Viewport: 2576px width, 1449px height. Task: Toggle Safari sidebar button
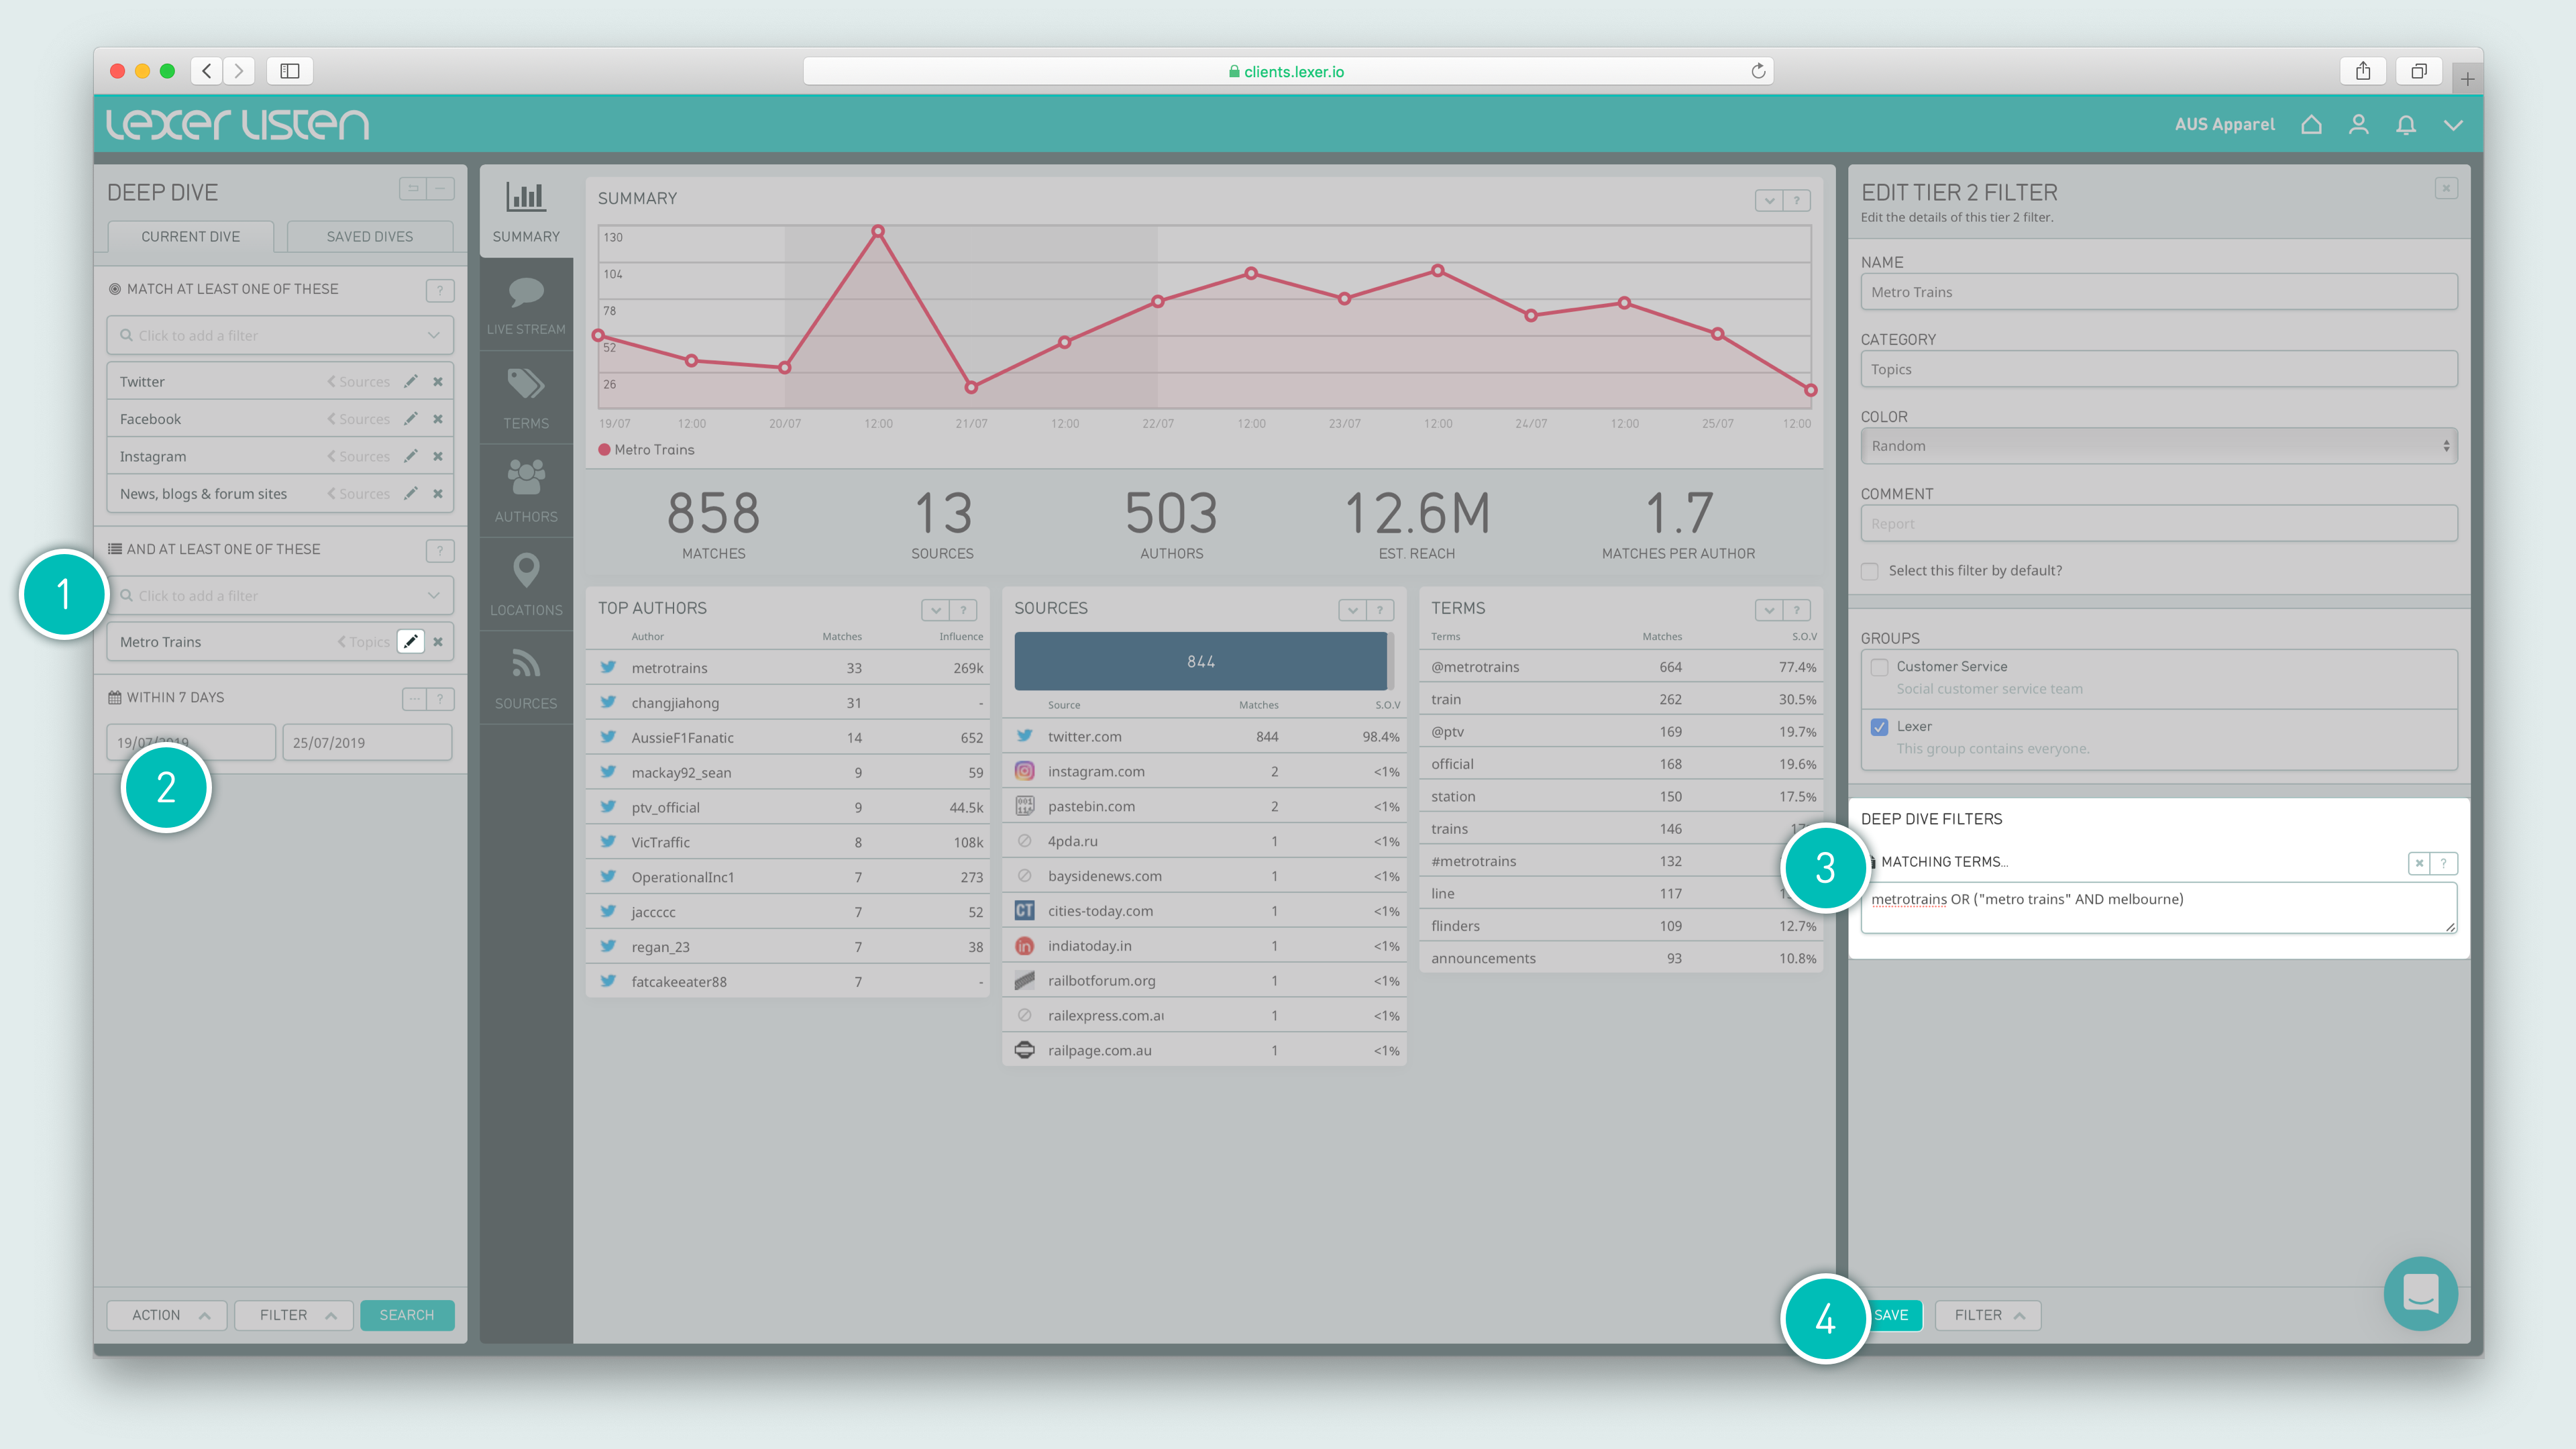[290, 71]
